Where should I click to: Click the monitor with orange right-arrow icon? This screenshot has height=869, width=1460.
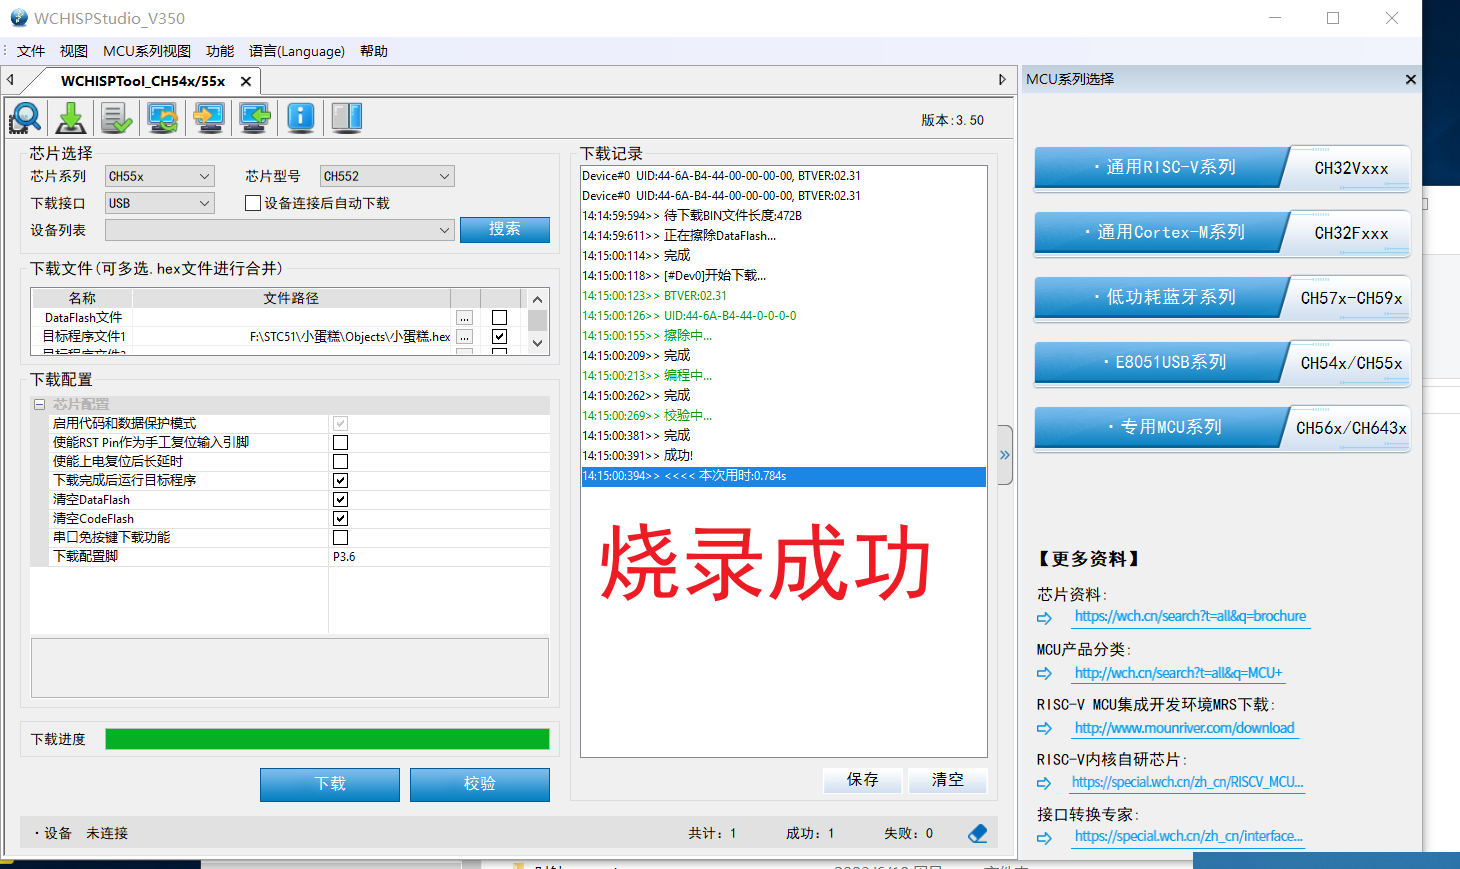point(209,118)
